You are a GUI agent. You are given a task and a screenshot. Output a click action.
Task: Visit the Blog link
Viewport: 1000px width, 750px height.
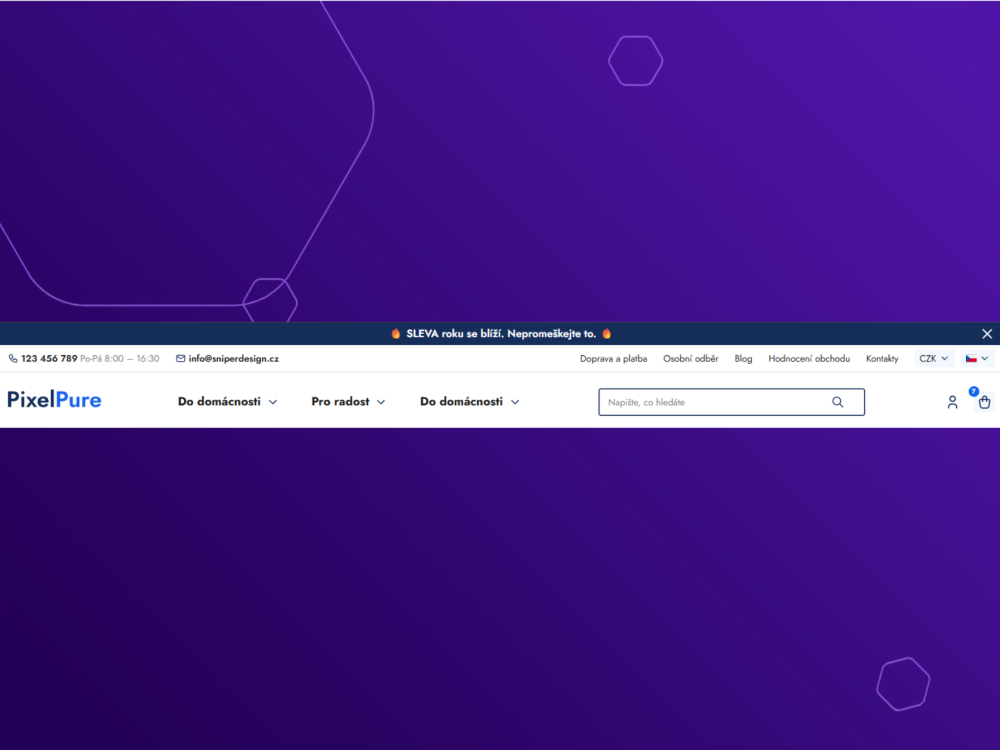[x=743, y=358]
